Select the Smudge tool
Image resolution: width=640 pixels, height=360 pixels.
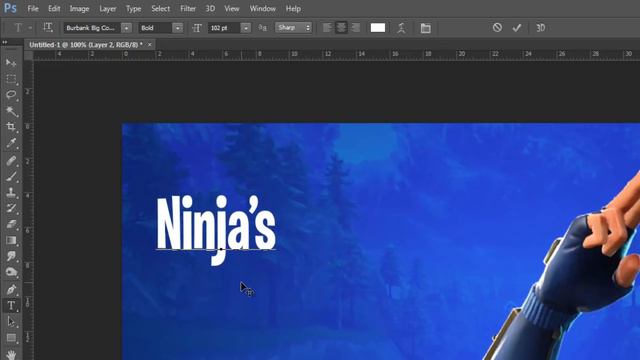click(11, 256)
